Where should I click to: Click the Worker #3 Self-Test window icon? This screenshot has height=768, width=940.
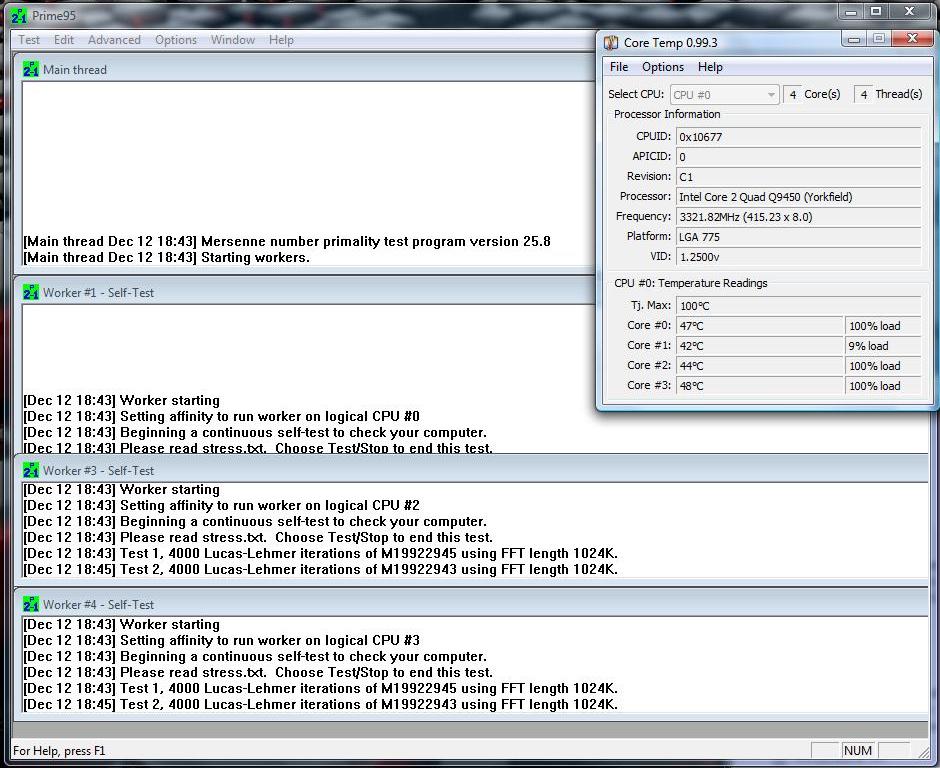tap(31, 471)
